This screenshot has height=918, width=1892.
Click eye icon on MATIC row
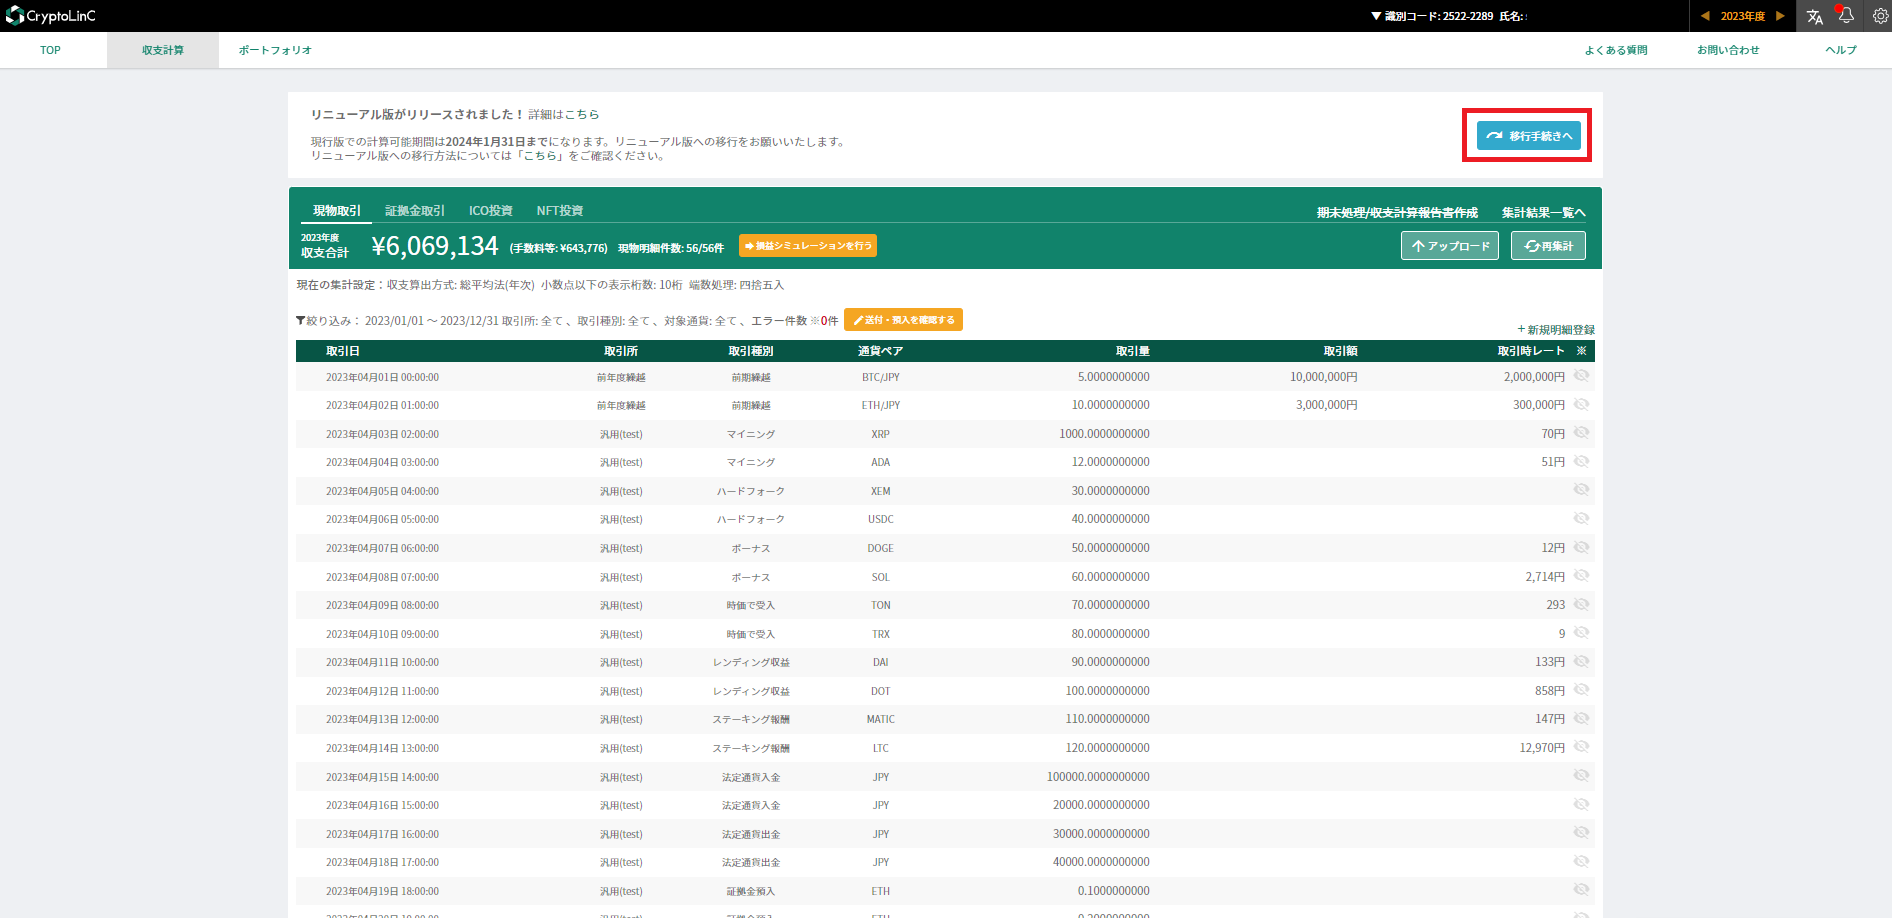1581,718
